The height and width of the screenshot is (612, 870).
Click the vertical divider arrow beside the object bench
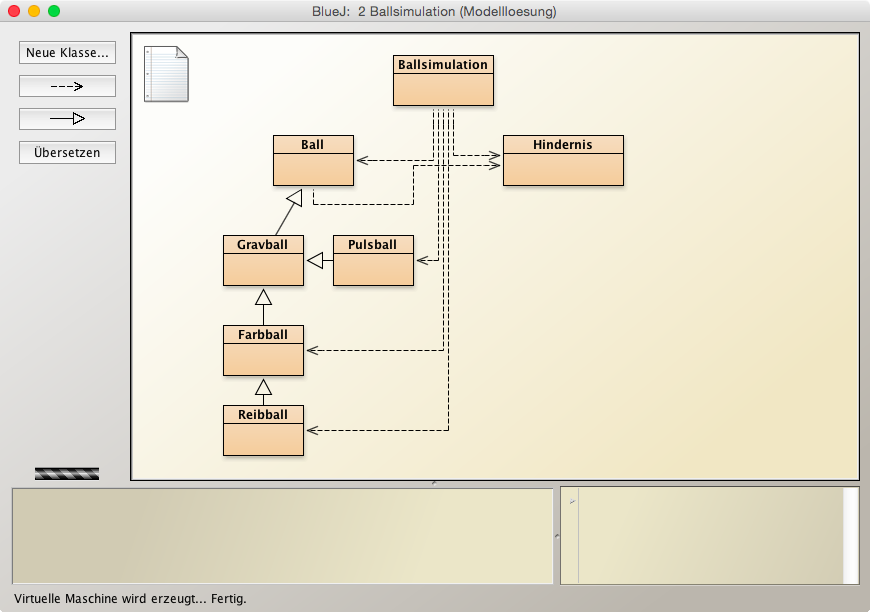point(556,536)
